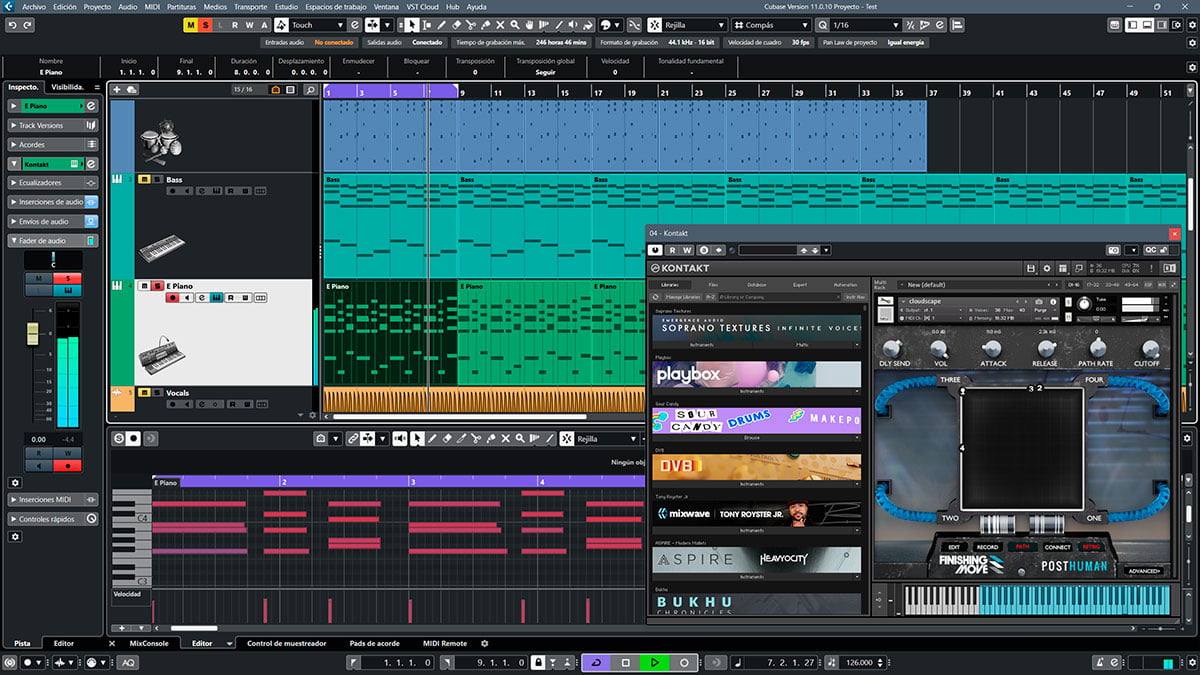Select the Erase tool in main toolbar
1200x675 pixels.
[457, 25]
